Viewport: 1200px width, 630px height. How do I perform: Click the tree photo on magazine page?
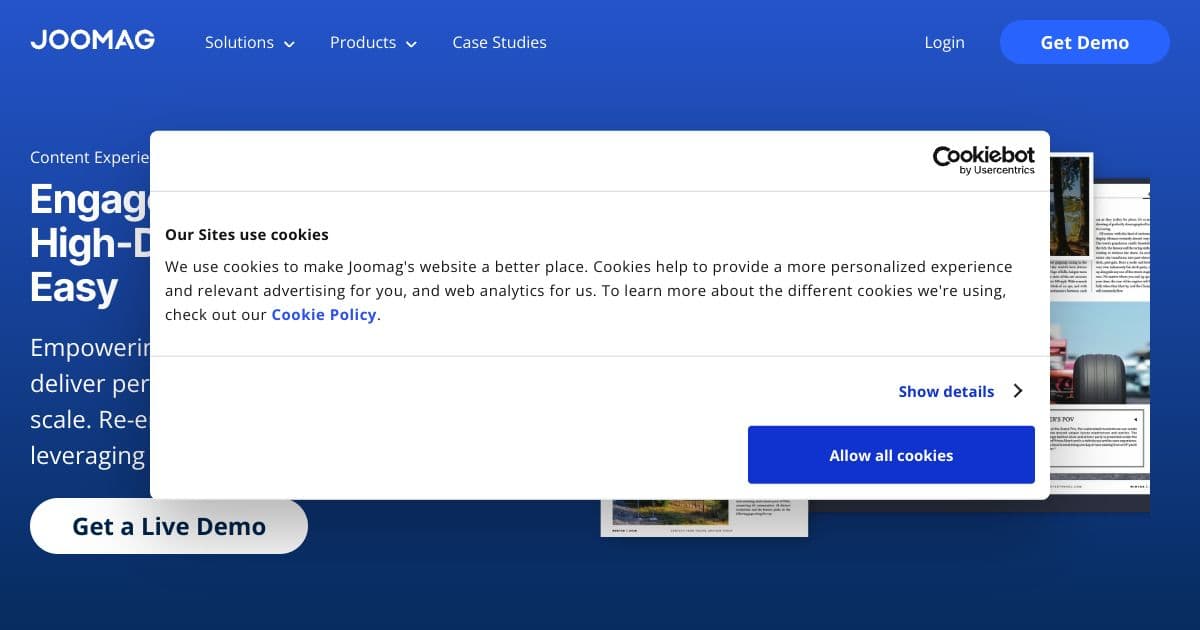coord(1070,205)
